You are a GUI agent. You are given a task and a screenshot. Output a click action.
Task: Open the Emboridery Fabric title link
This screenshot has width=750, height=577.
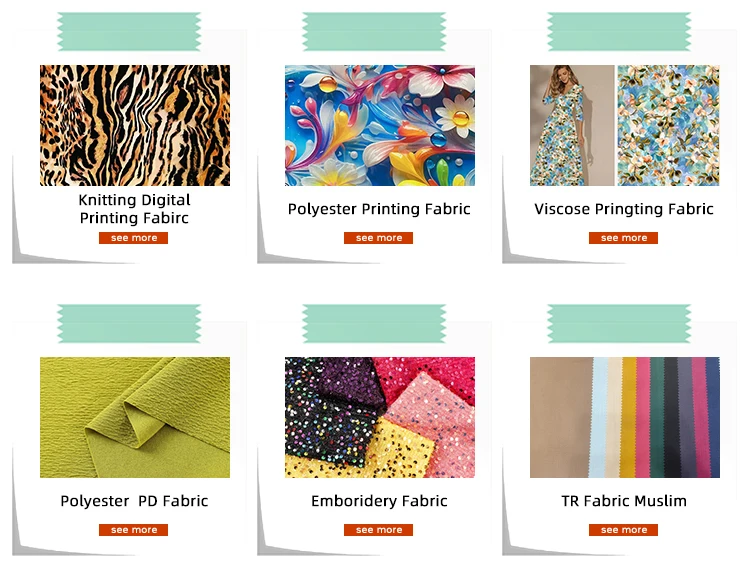[379, 501]
